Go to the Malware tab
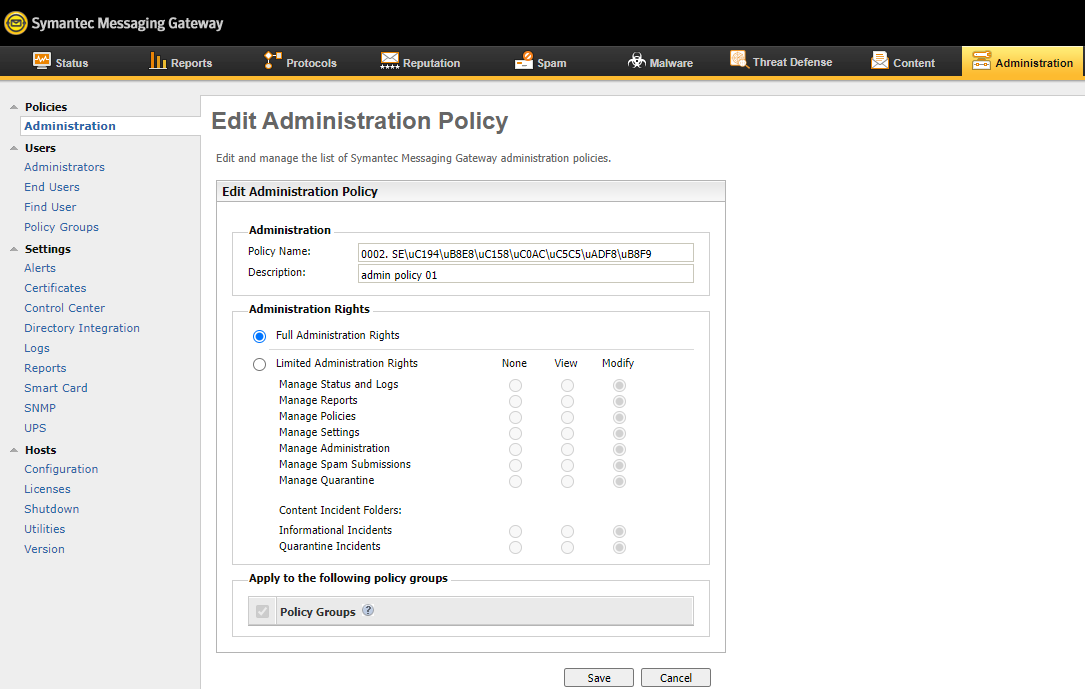Screen dimensions: 1085x689 [660, 62]
